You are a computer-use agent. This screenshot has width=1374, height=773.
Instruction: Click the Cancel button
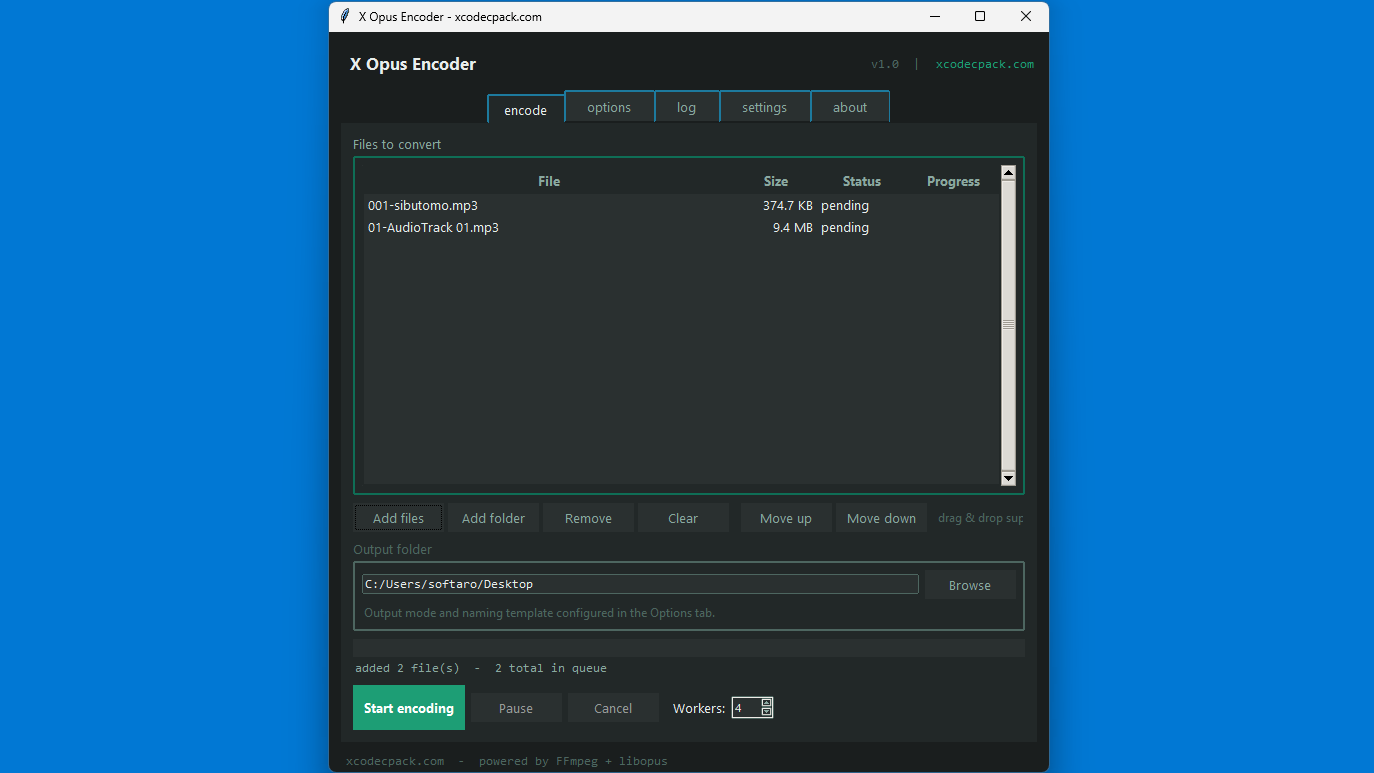[x=612, y=707]
